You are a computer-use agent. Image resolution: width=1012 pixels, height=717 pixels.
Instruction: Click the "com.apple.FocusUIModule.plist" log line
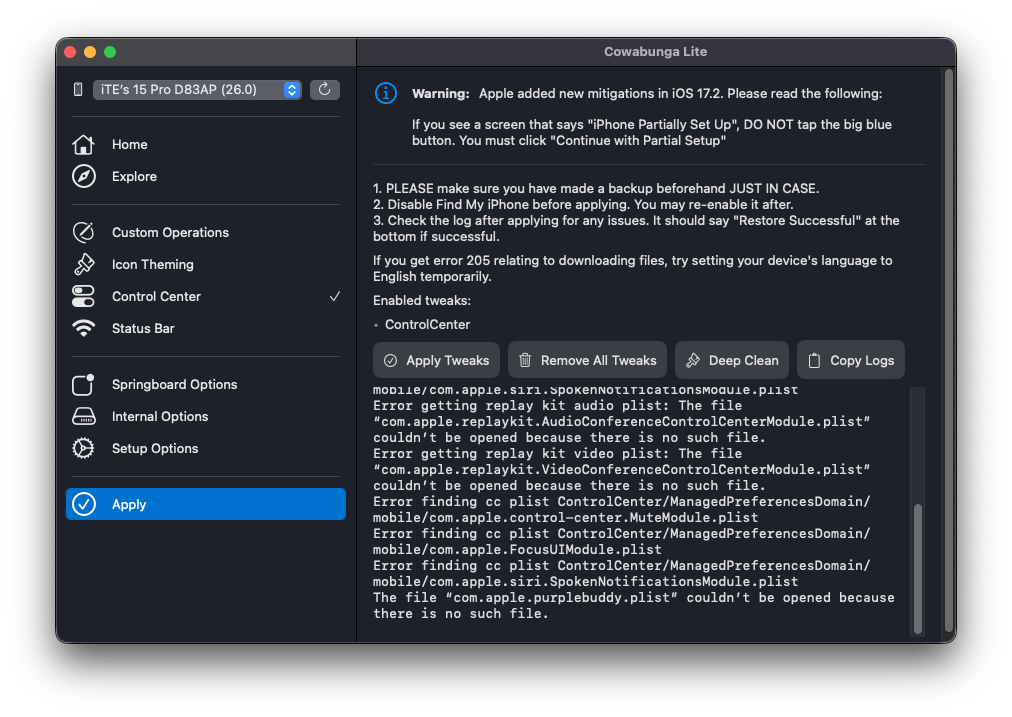517,549
